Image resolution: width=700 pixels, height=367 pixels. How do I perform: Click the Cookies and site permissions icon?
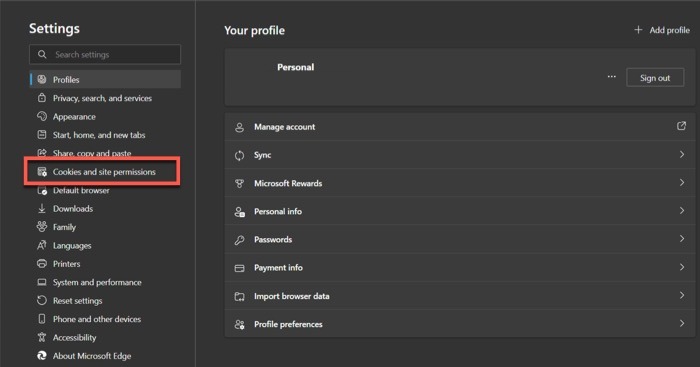pos(42,171)
